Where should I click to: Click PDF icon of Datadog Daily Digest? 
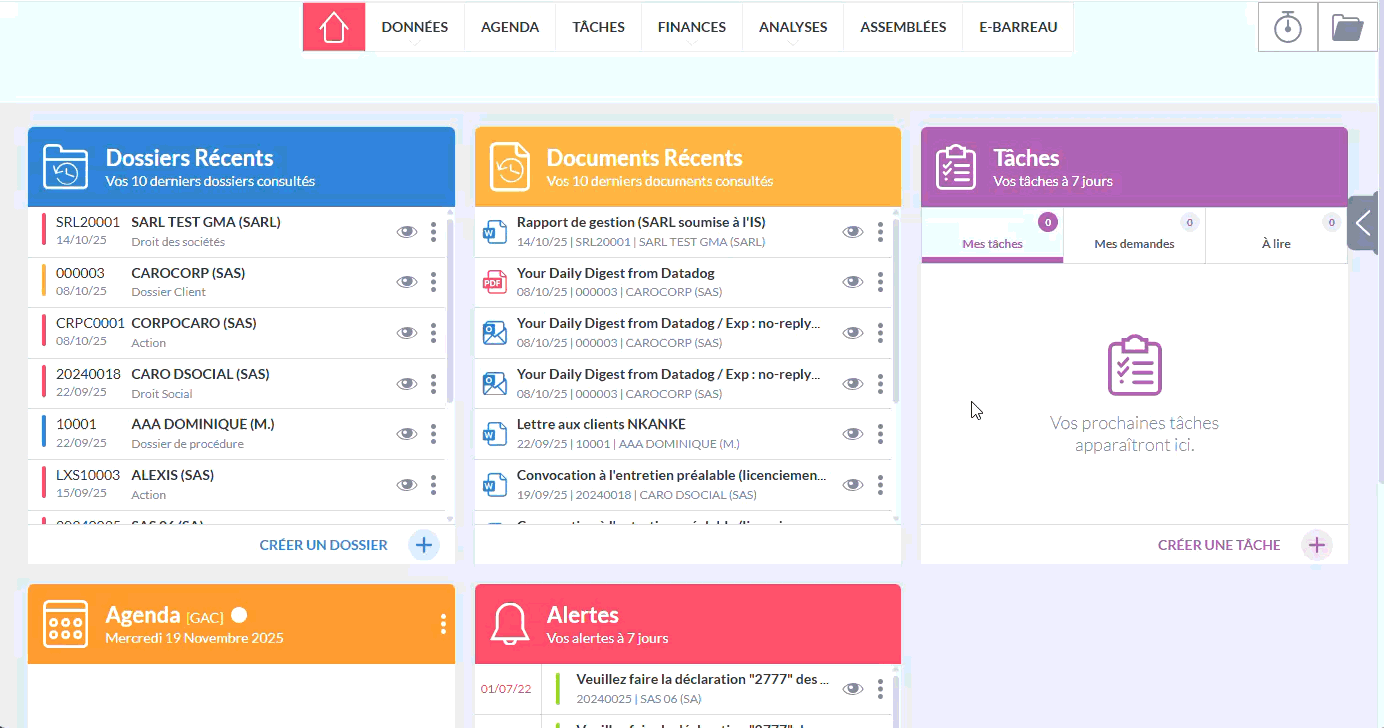coord(495,283)
